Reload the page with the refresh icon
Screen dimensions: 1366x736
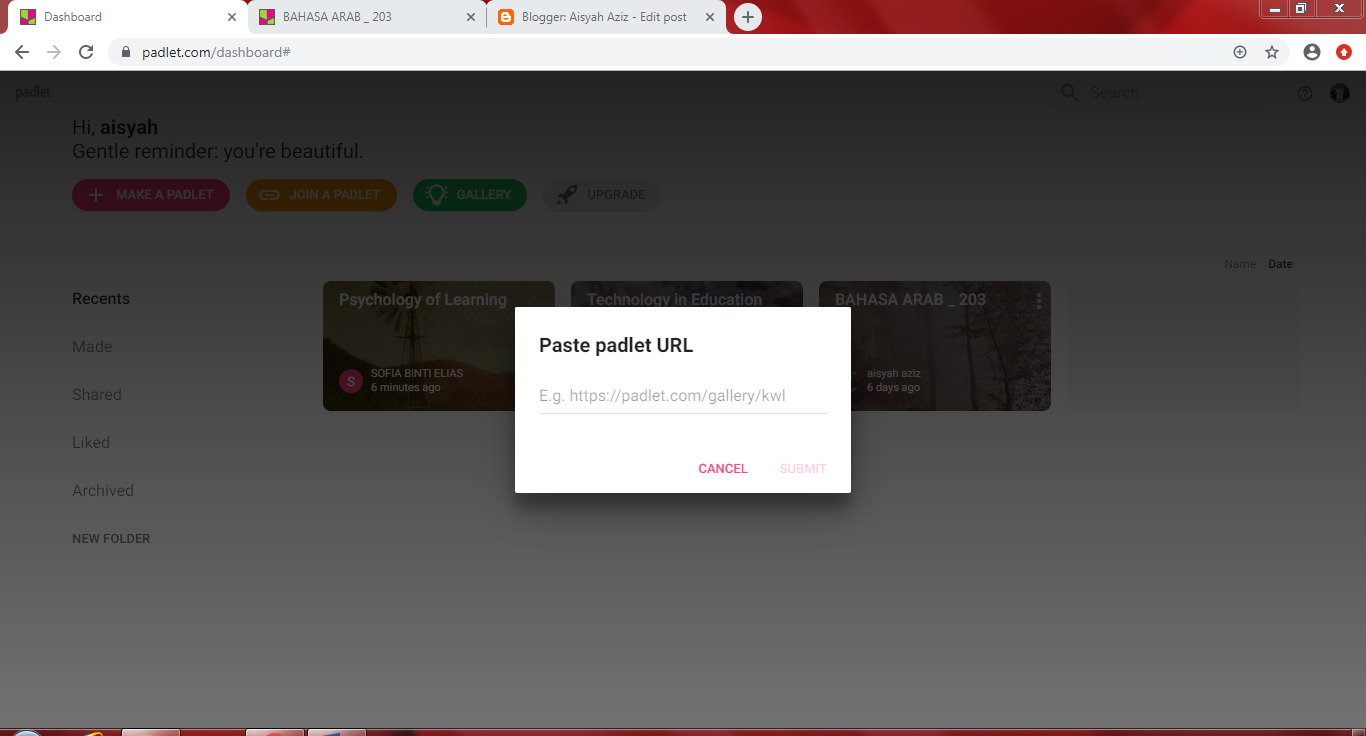[86, 52]
